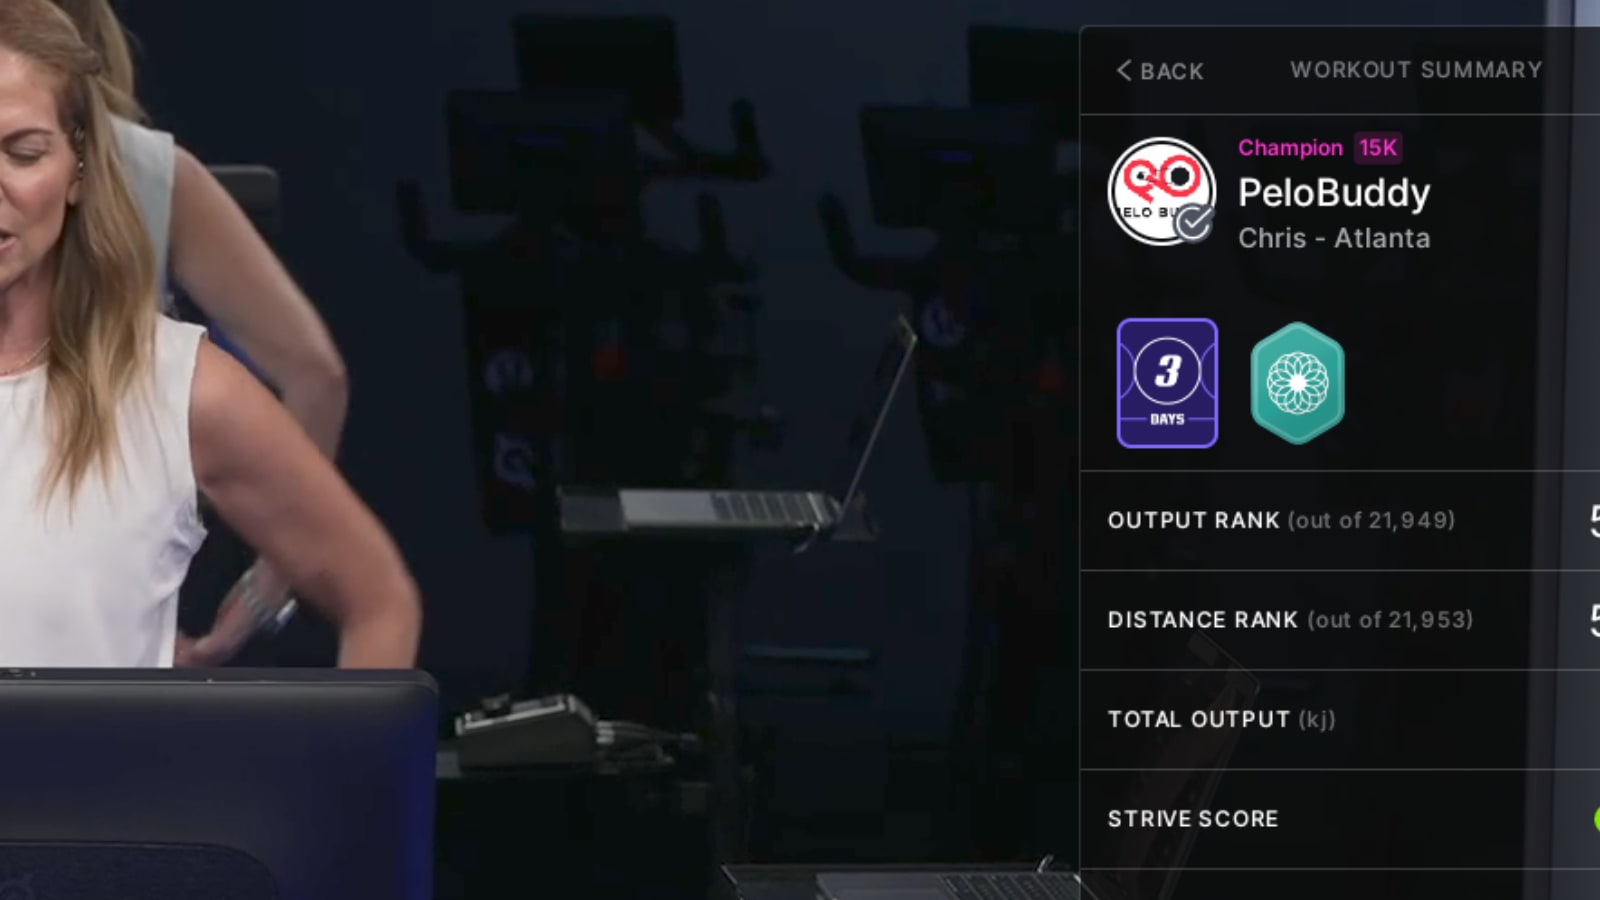Click the out of 21,949 riders text
Image resolution: width=1600 pixels, height=900 pixels.
point(1371,521)
